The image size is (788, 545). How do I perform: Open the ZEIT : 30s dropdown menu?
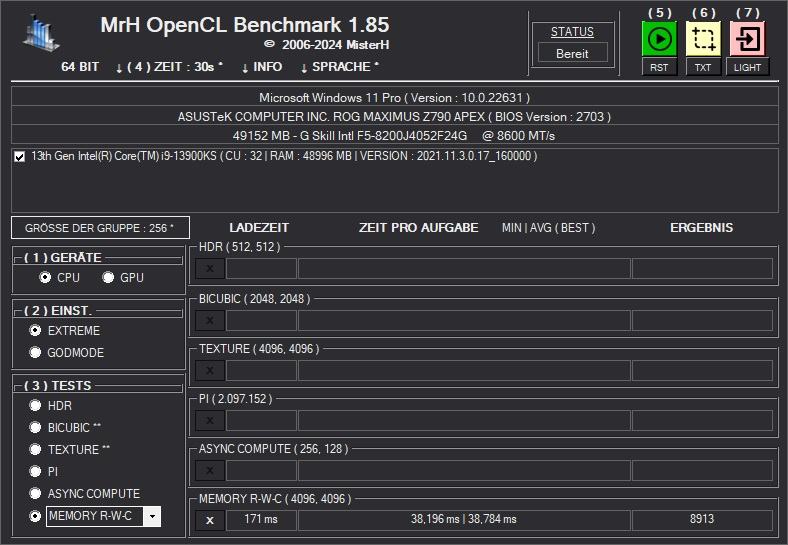pos(169,67)
